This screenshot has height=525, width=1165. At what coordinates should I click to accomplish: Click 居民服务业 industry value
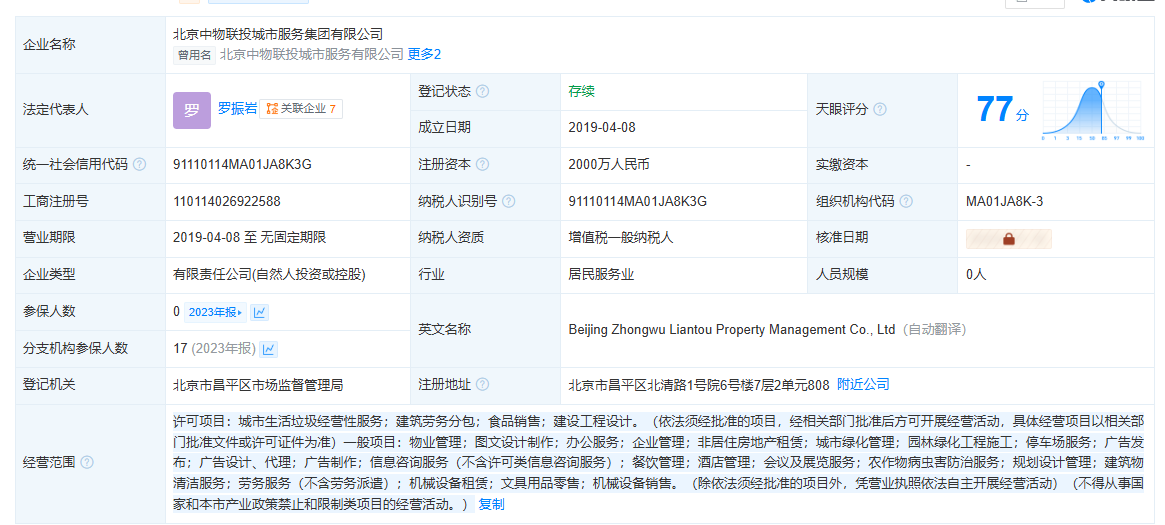tap(601, 275)
